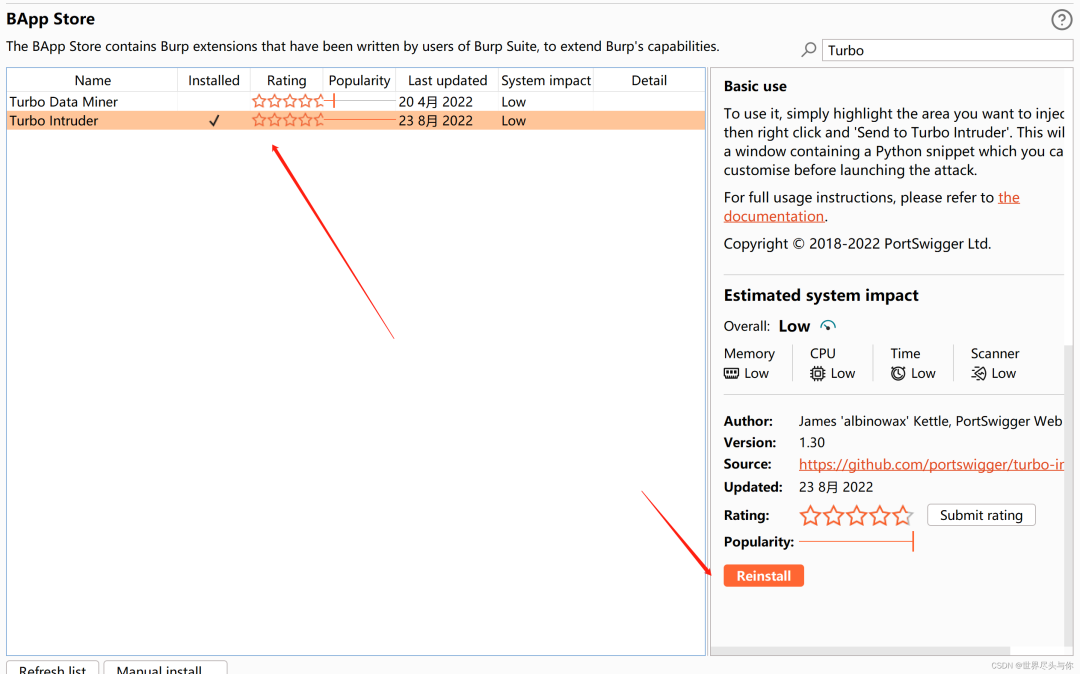Click the Turbo Intruder row star rating
The image size is (1080, 674).
288,120
